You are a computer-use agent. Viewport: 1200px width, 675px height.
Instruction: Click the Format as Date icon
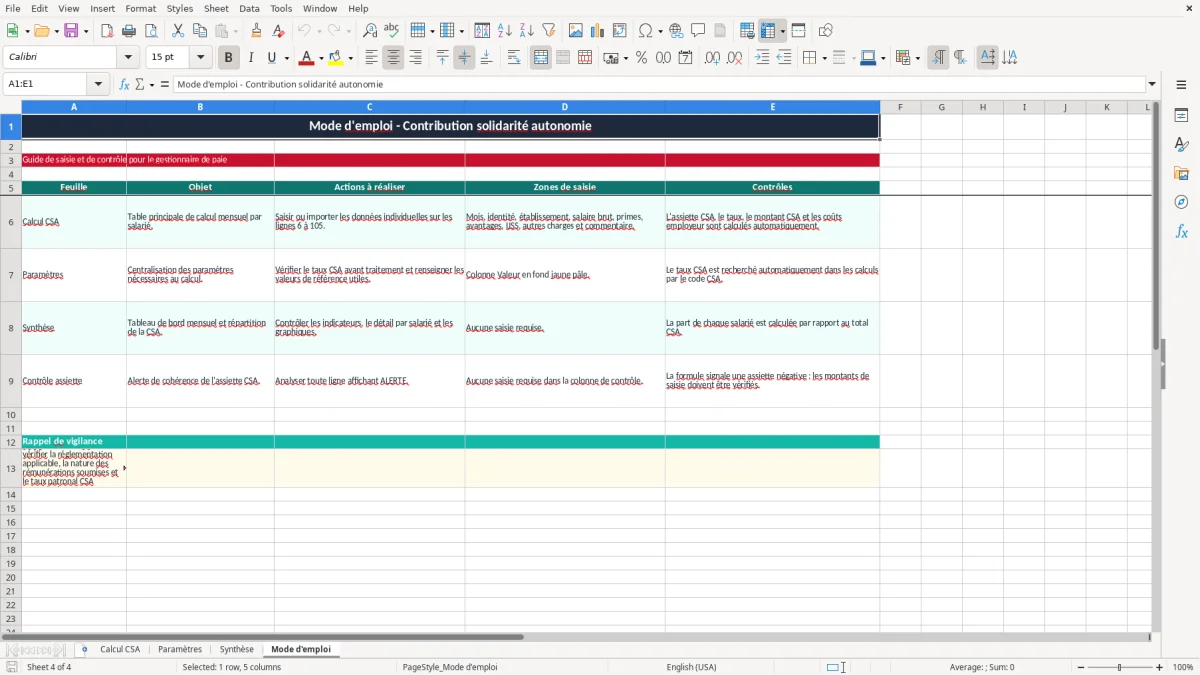[686, 58]
